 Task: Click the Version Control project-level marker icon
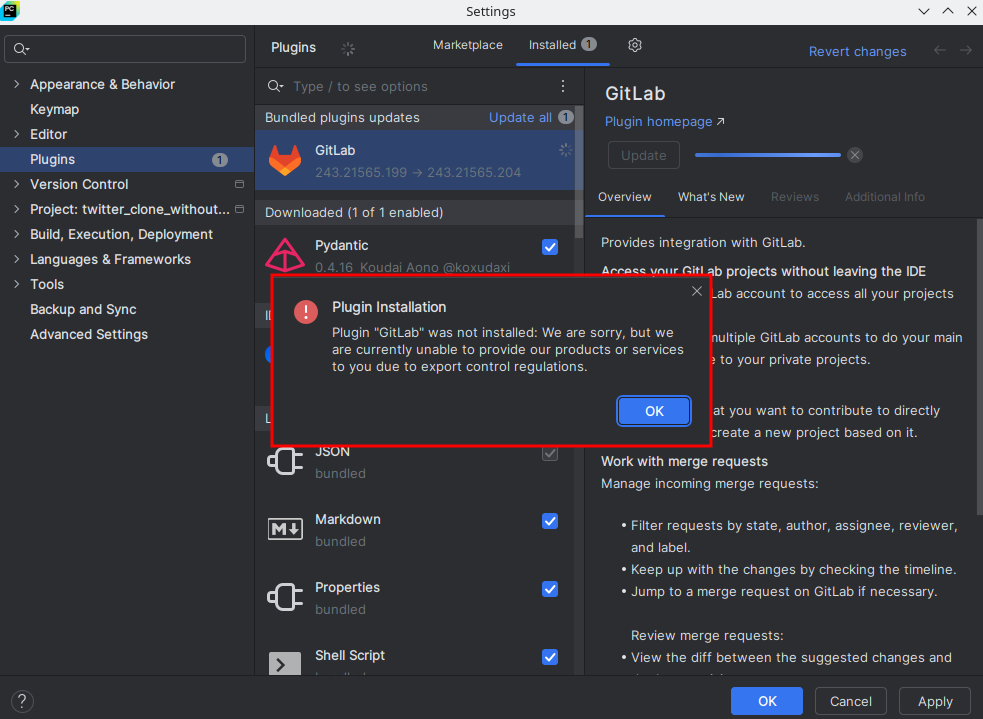(239, 184)
